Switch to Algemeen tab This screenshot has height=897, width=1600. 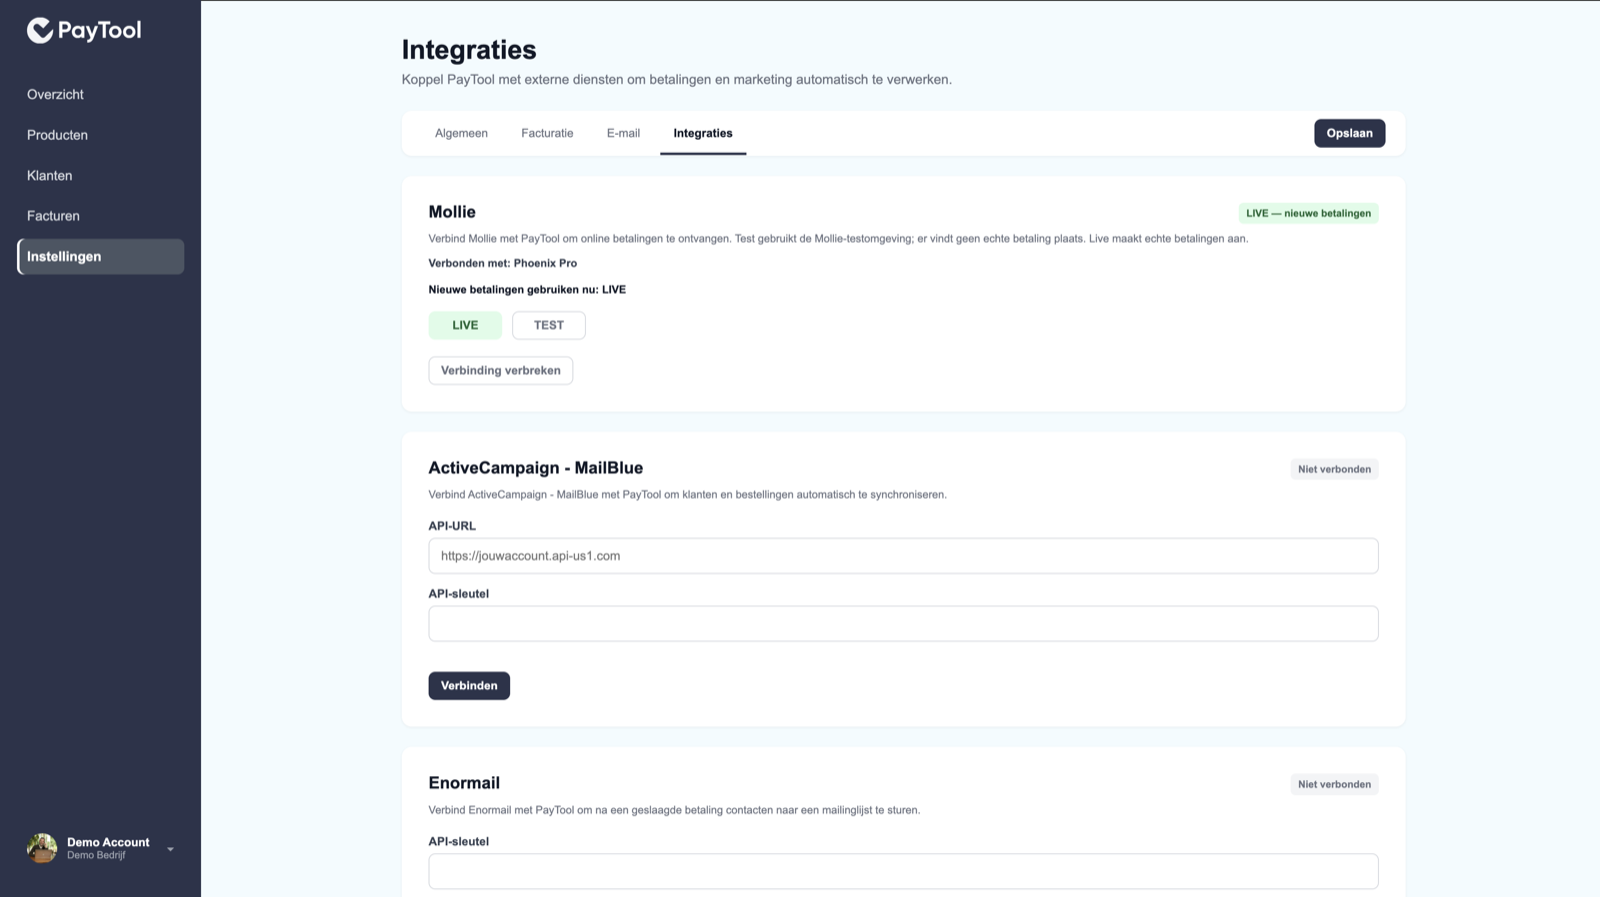click(461, 133)
